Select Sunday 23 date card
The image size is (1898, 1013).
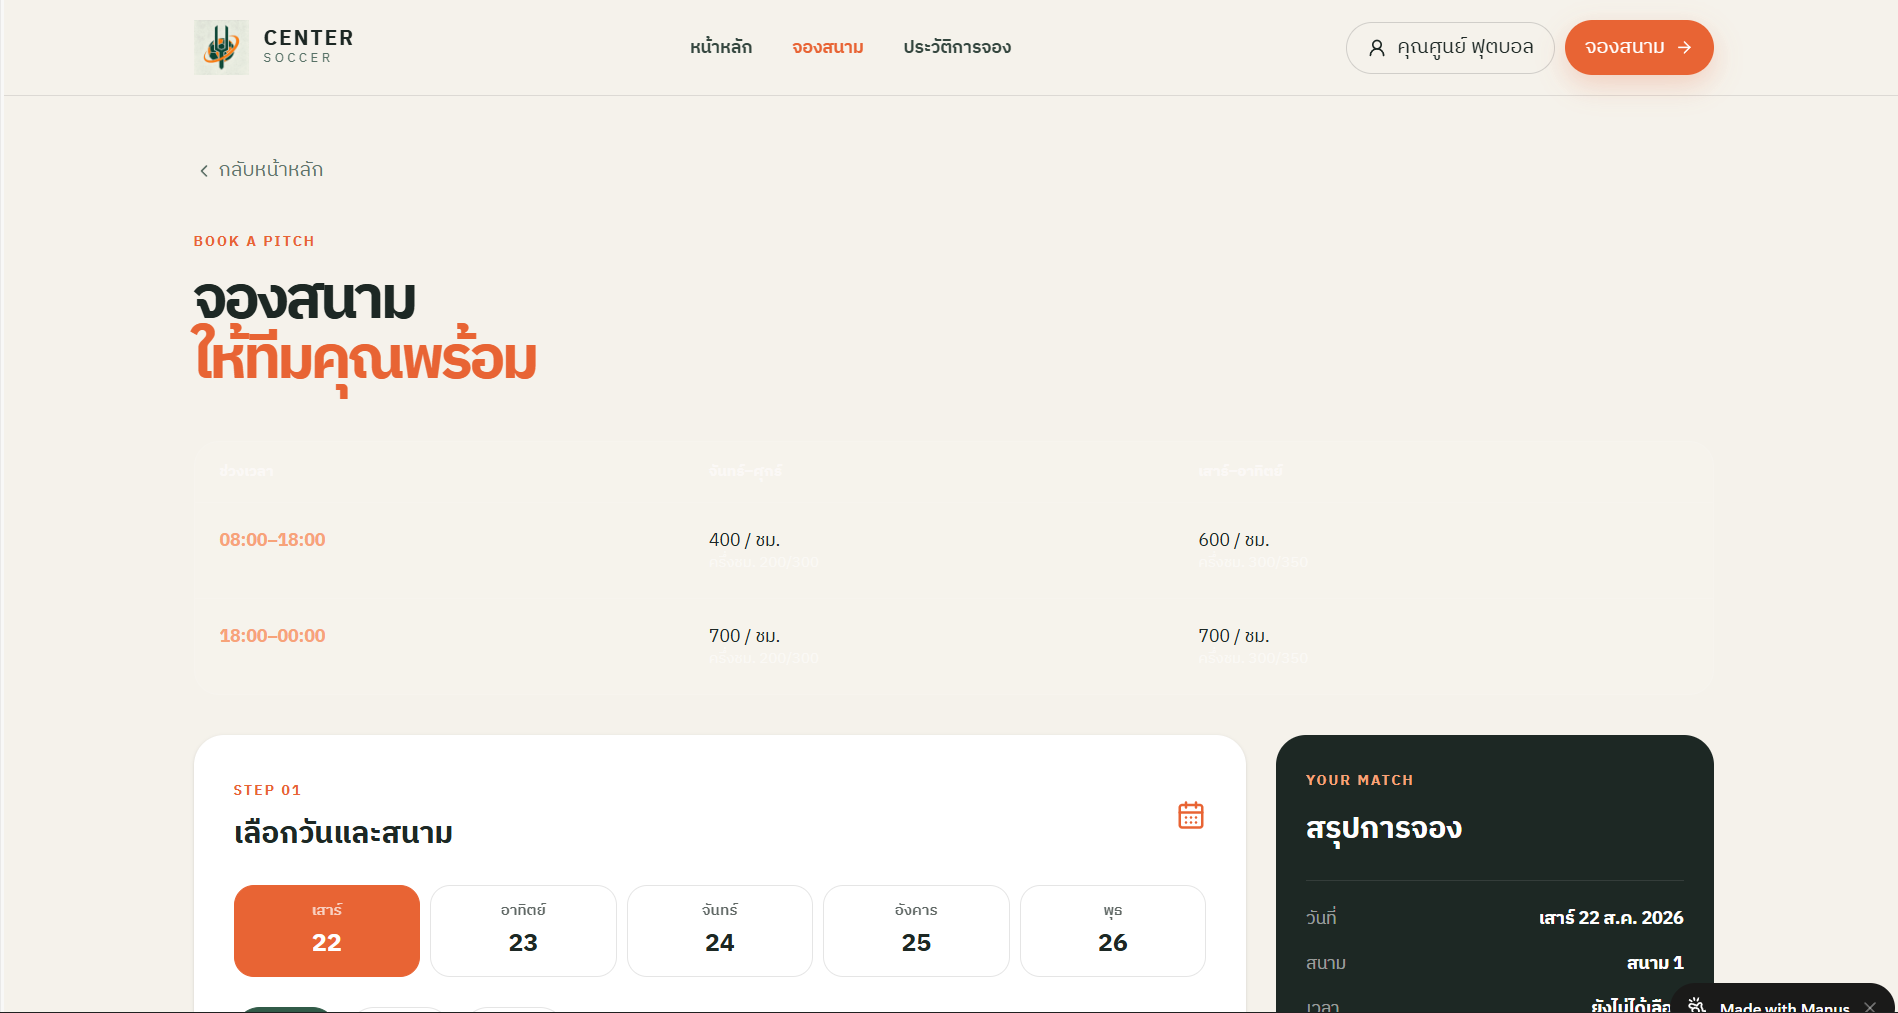[523, 930]
